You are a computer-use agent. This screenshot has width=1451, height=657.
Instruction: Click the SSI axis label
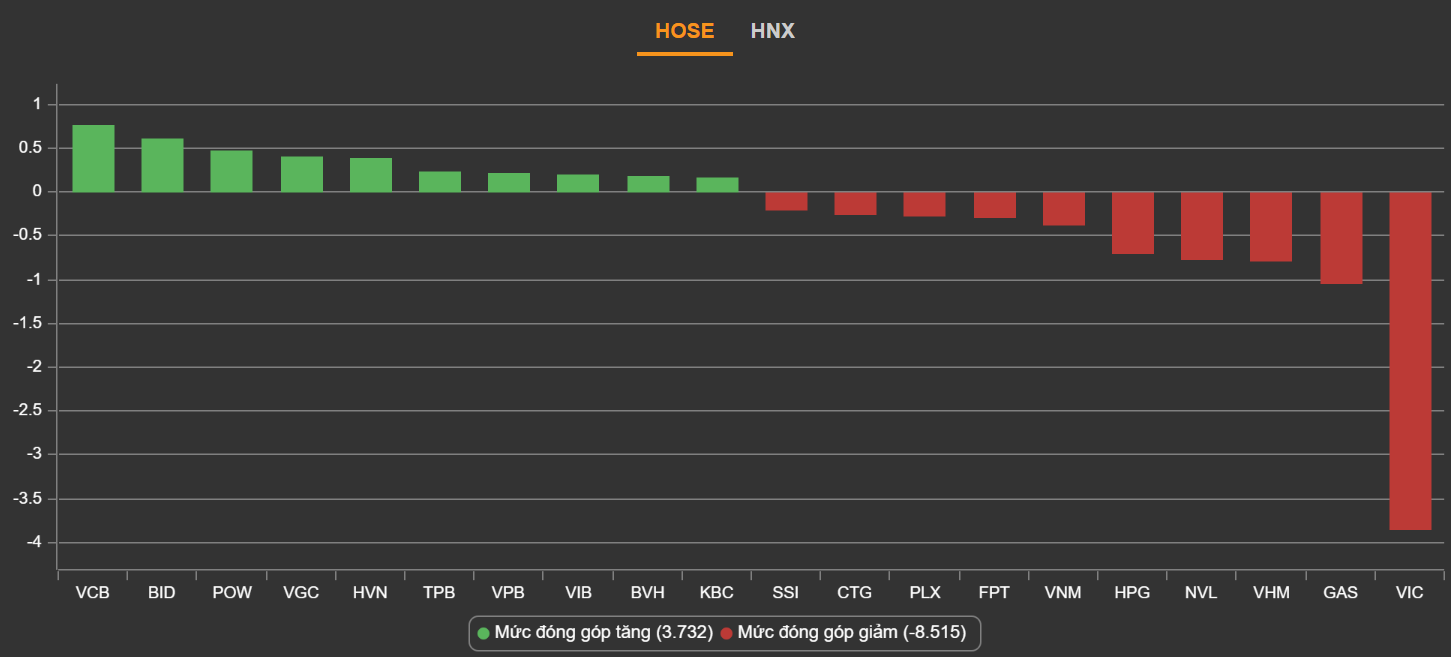(x=786, y=592)
